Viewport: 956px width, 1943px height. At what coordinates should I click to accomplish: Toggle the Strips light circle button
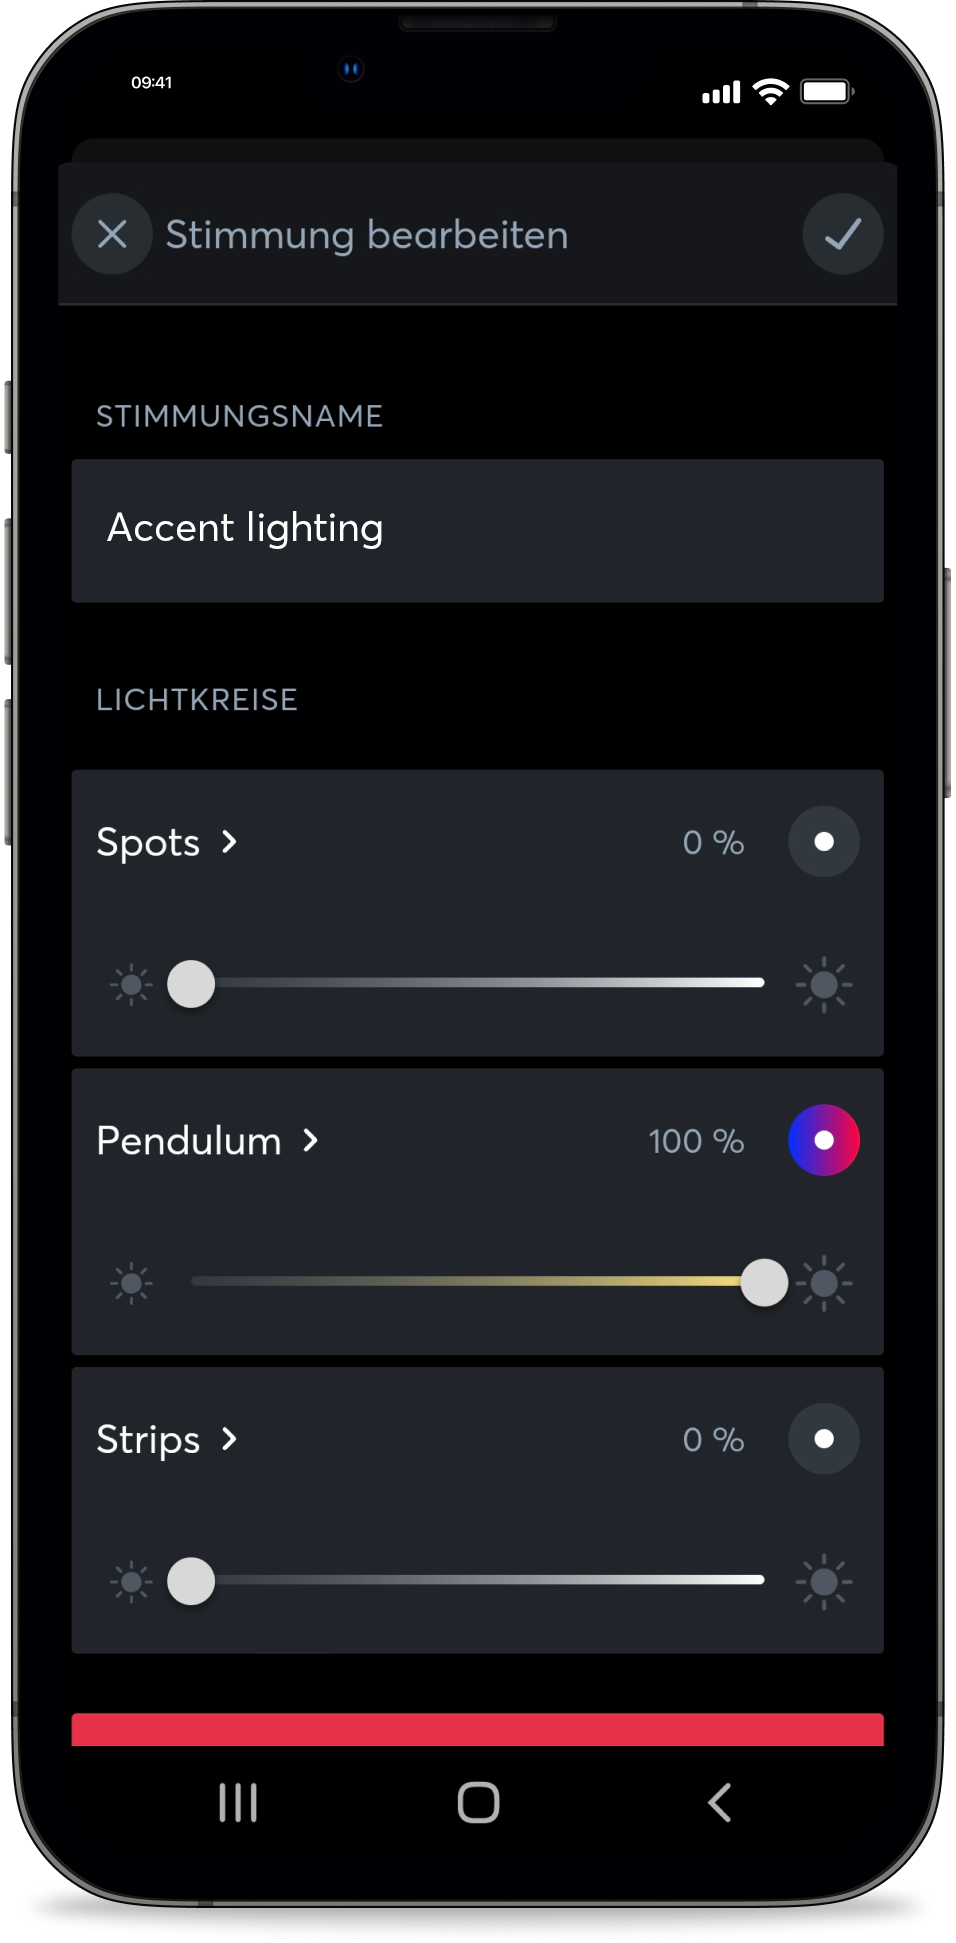824,1439
